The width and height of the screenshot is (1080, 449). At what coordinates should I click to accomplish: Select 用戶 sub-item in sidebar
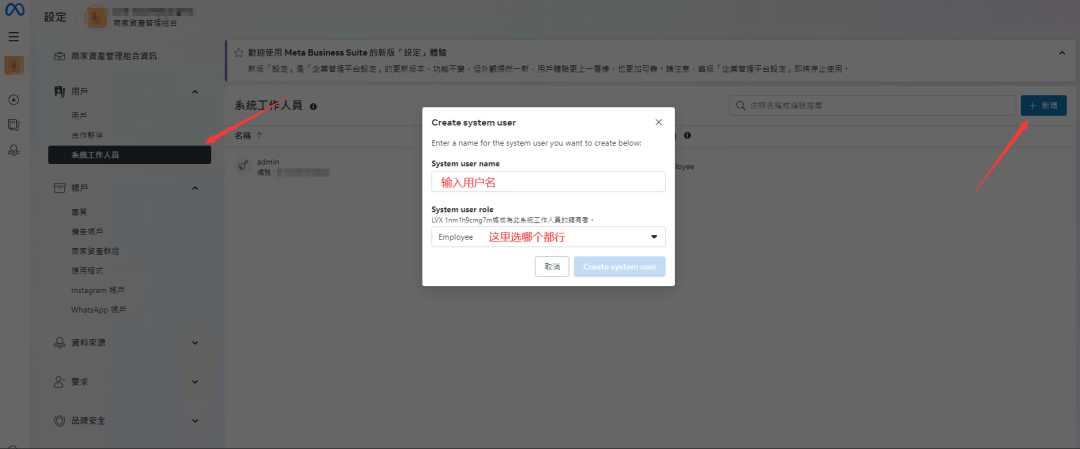pyautogui.click(x=79, y=116)
